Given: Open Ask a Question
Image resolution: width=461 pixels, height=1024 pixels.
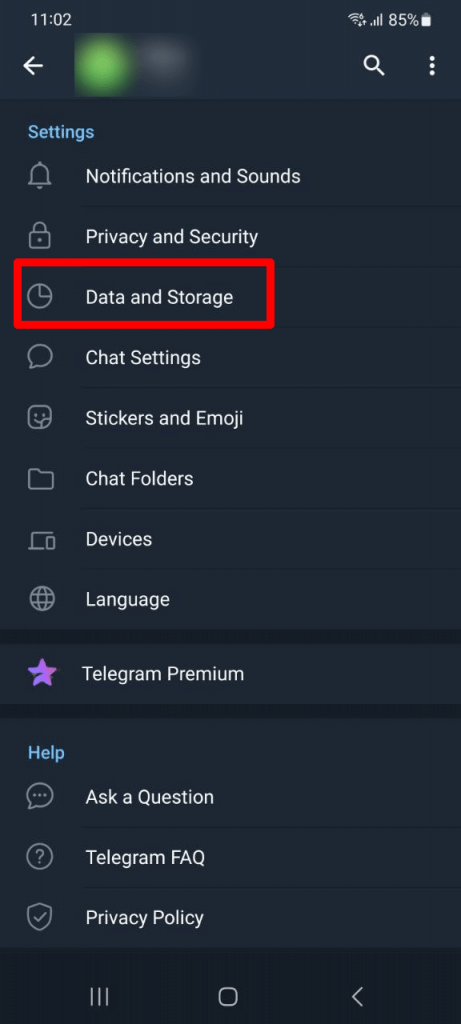Looking at the screenshot, I should tap(230, 797).
